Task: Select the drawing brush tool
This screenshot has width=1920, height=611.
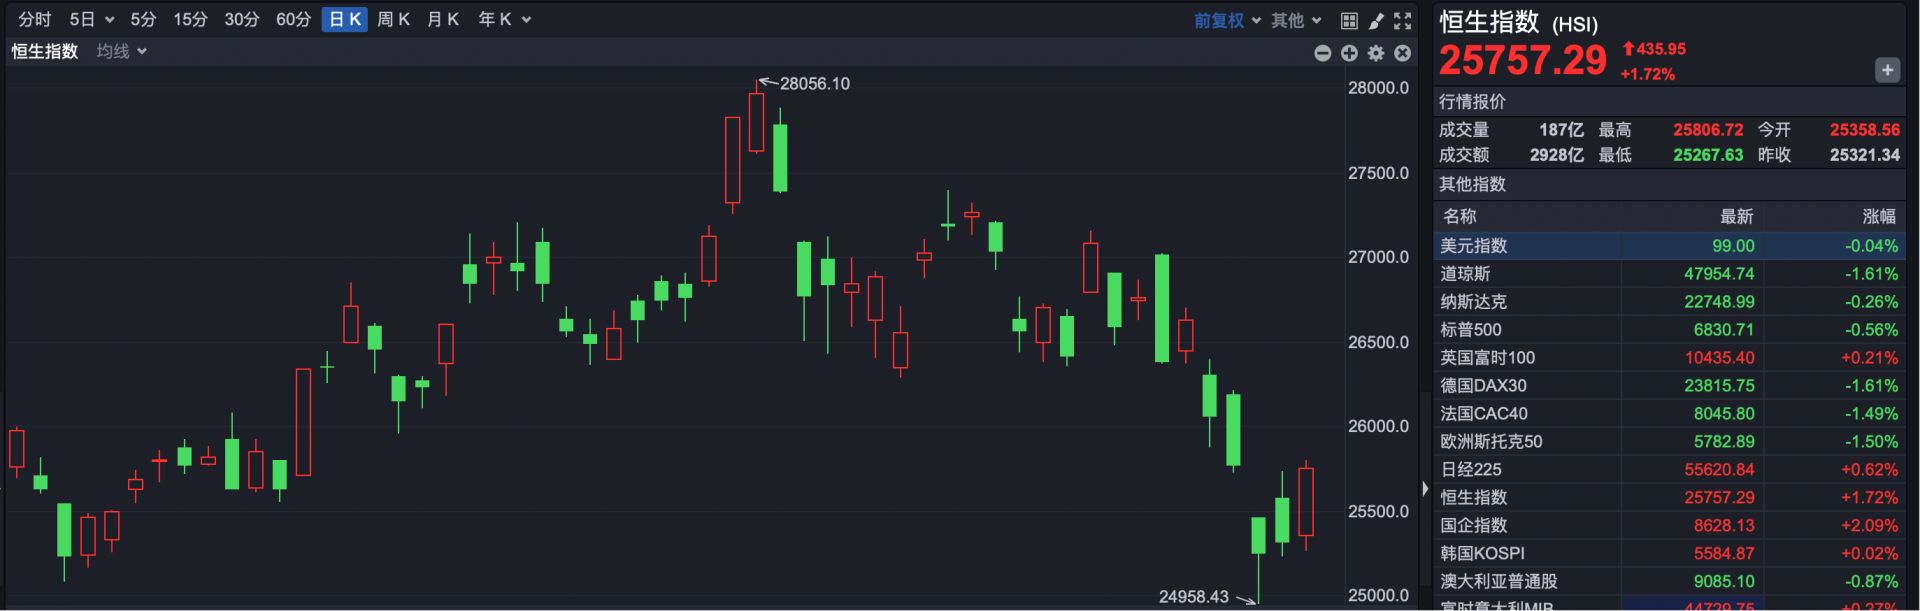Action: pos(1376,20)
